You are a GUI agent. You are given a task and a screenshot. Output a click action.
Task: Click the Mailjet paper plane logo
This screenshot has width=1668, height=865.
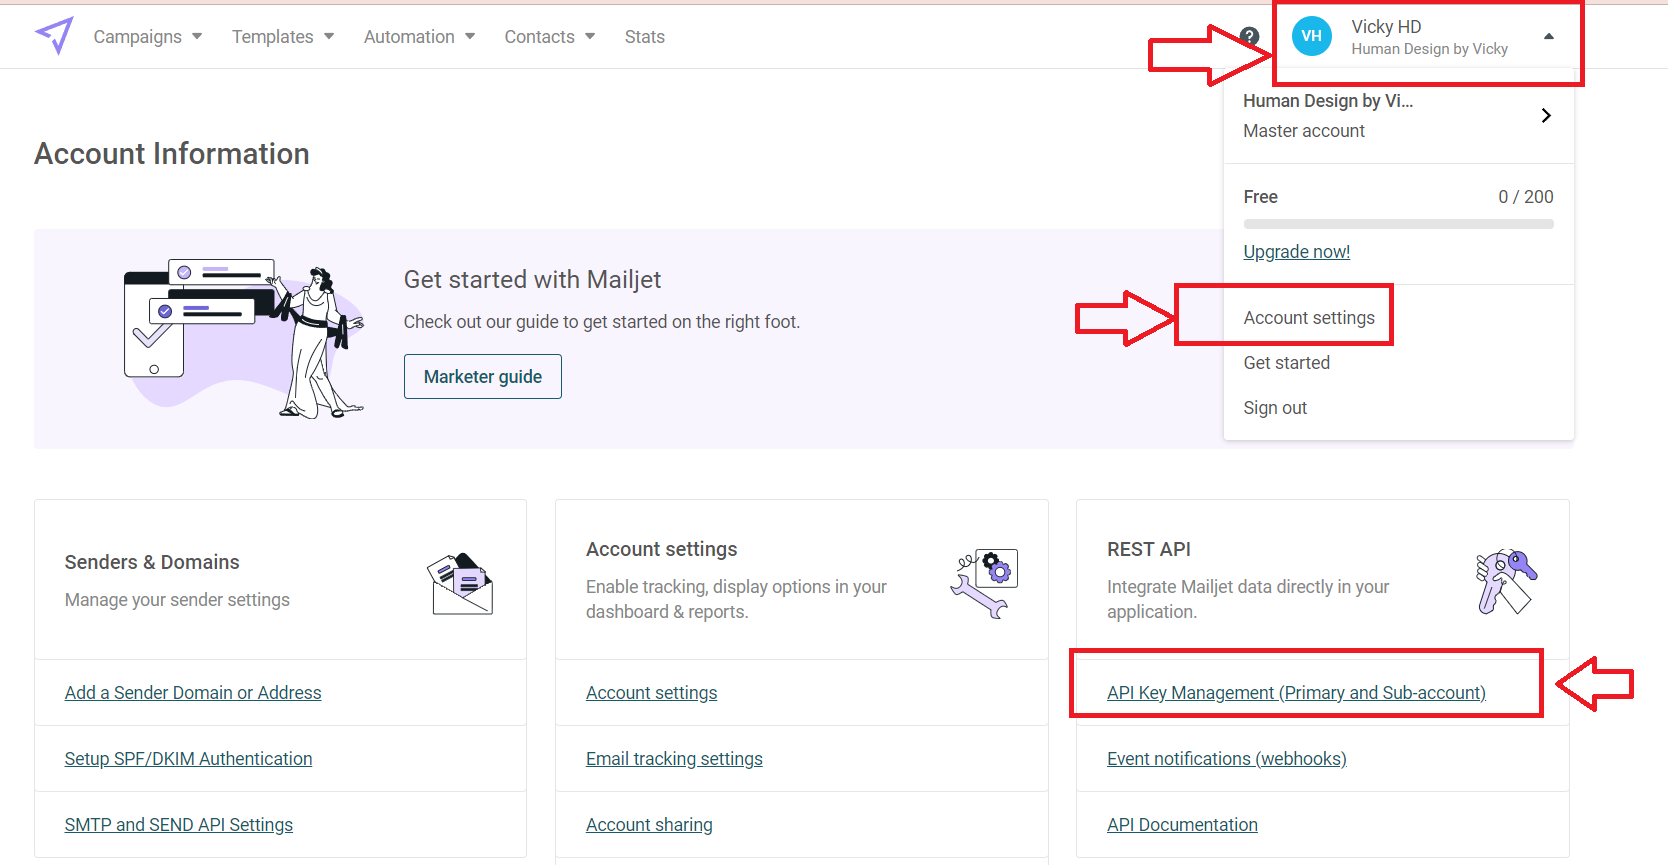pyautogui.click(x=54, y=36)
